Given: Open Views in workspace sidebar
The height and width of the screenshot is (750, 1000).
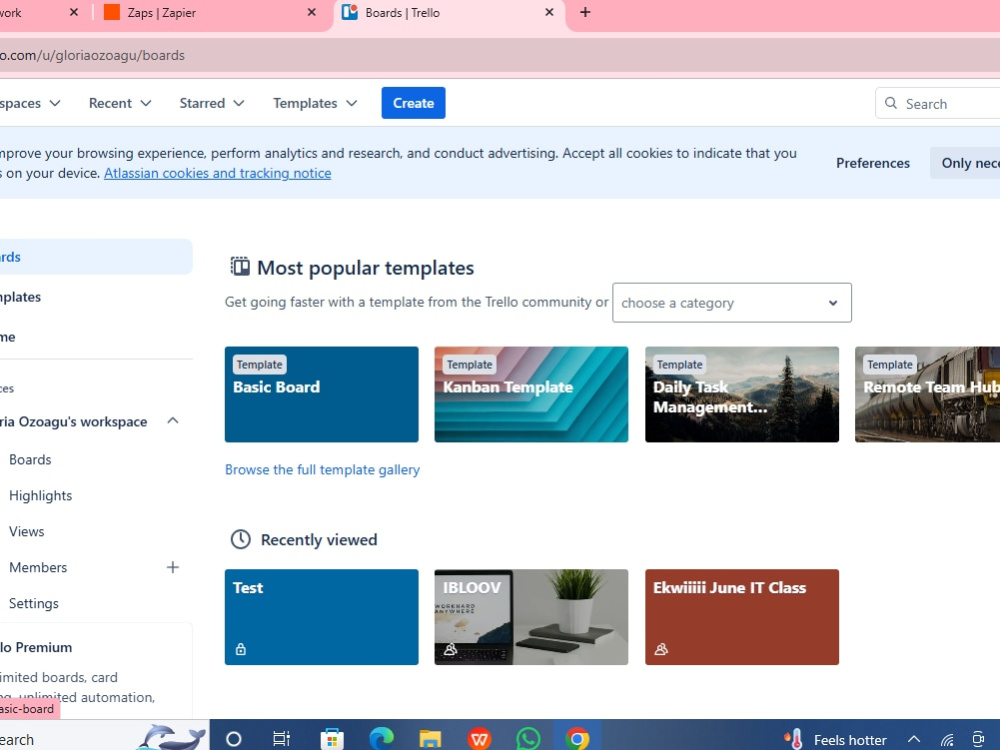Looking at the screenshot, I should click(27, 531).
